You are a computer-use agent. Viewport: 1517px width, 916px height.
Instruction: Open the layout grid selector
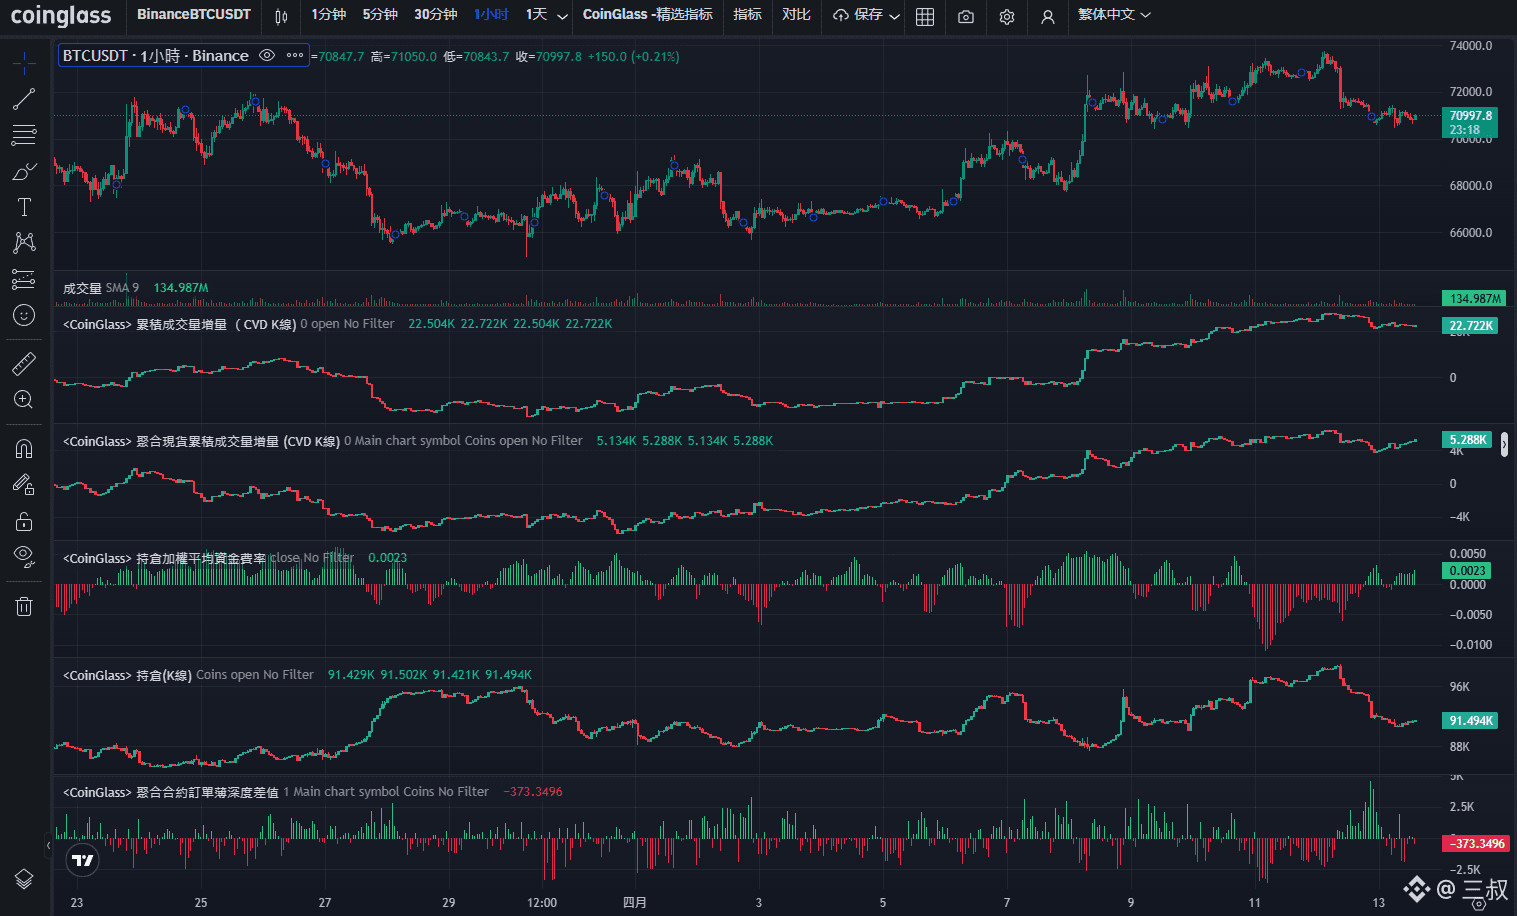point(925,16)
